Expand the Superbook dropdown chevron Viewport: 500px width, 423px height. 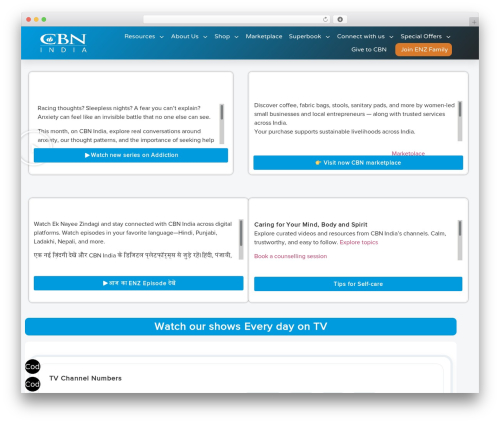click(328, 37)
